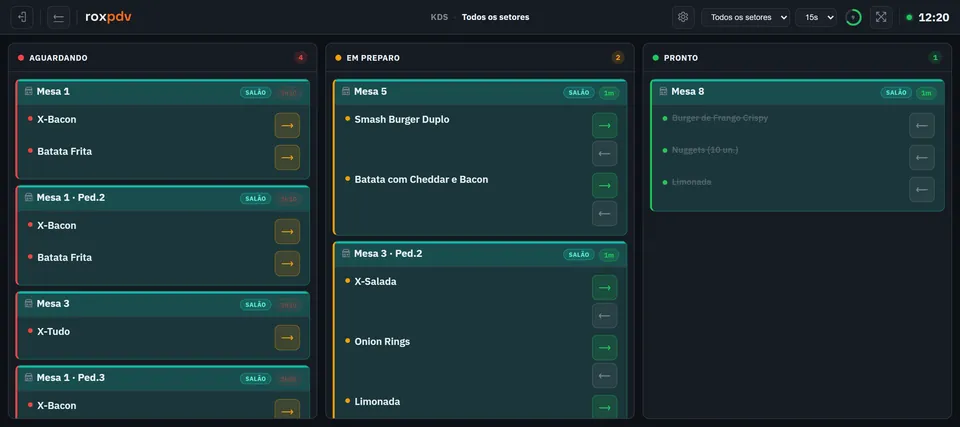Send X-Salada back with the left arrow
The width and height of the screenshot is (960, 427).
click(x=604, y=316)
